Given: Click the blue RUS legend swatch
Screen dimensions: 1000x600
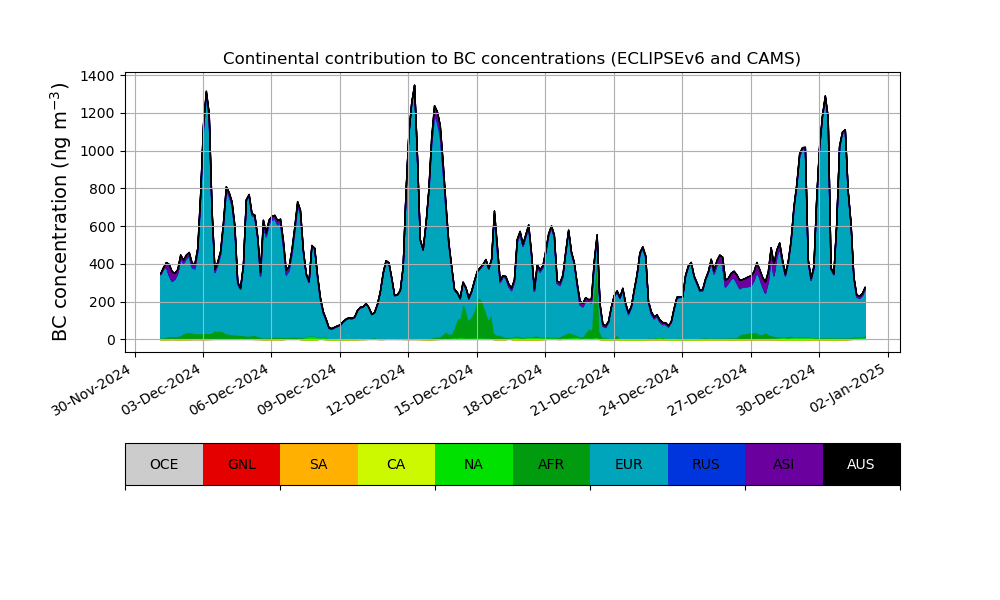Looking at the screenshot, I should (x=706, y=464).
